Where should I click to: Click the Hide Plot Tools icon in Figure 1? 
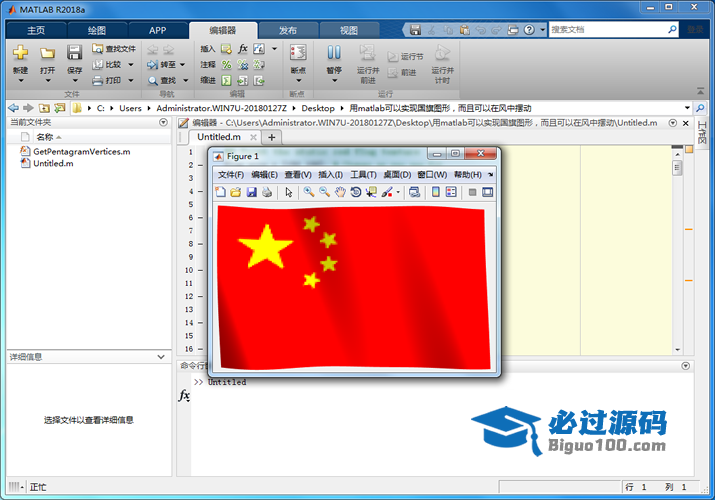tap(472, 192)
